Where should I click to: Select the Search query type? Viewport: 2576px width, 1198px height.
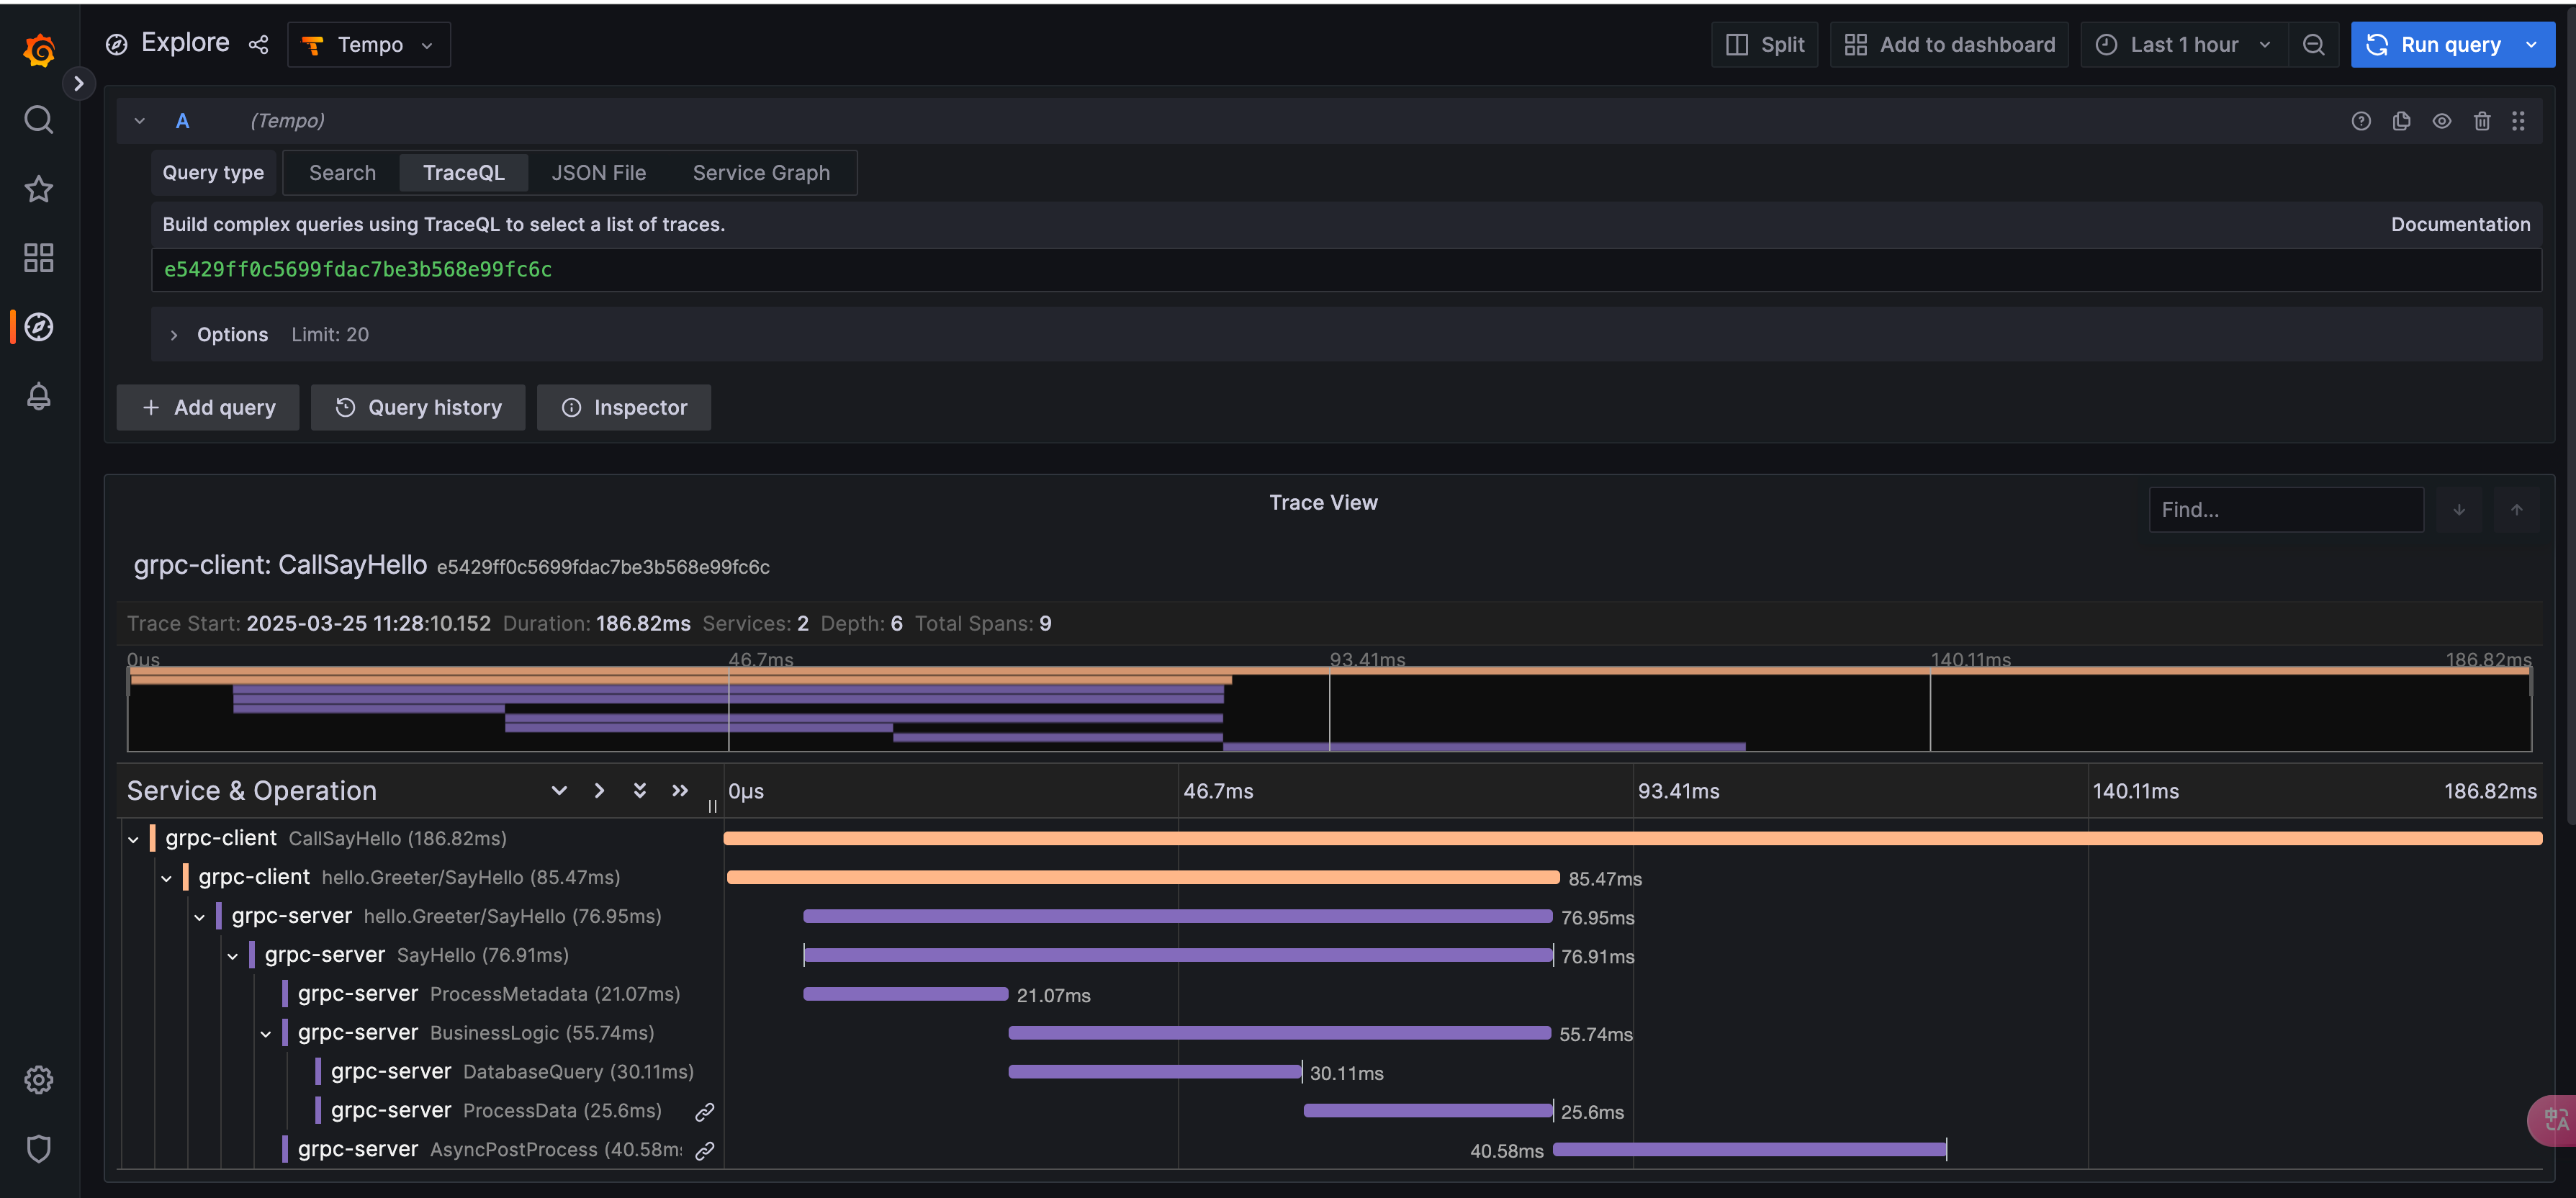(342, 173)
